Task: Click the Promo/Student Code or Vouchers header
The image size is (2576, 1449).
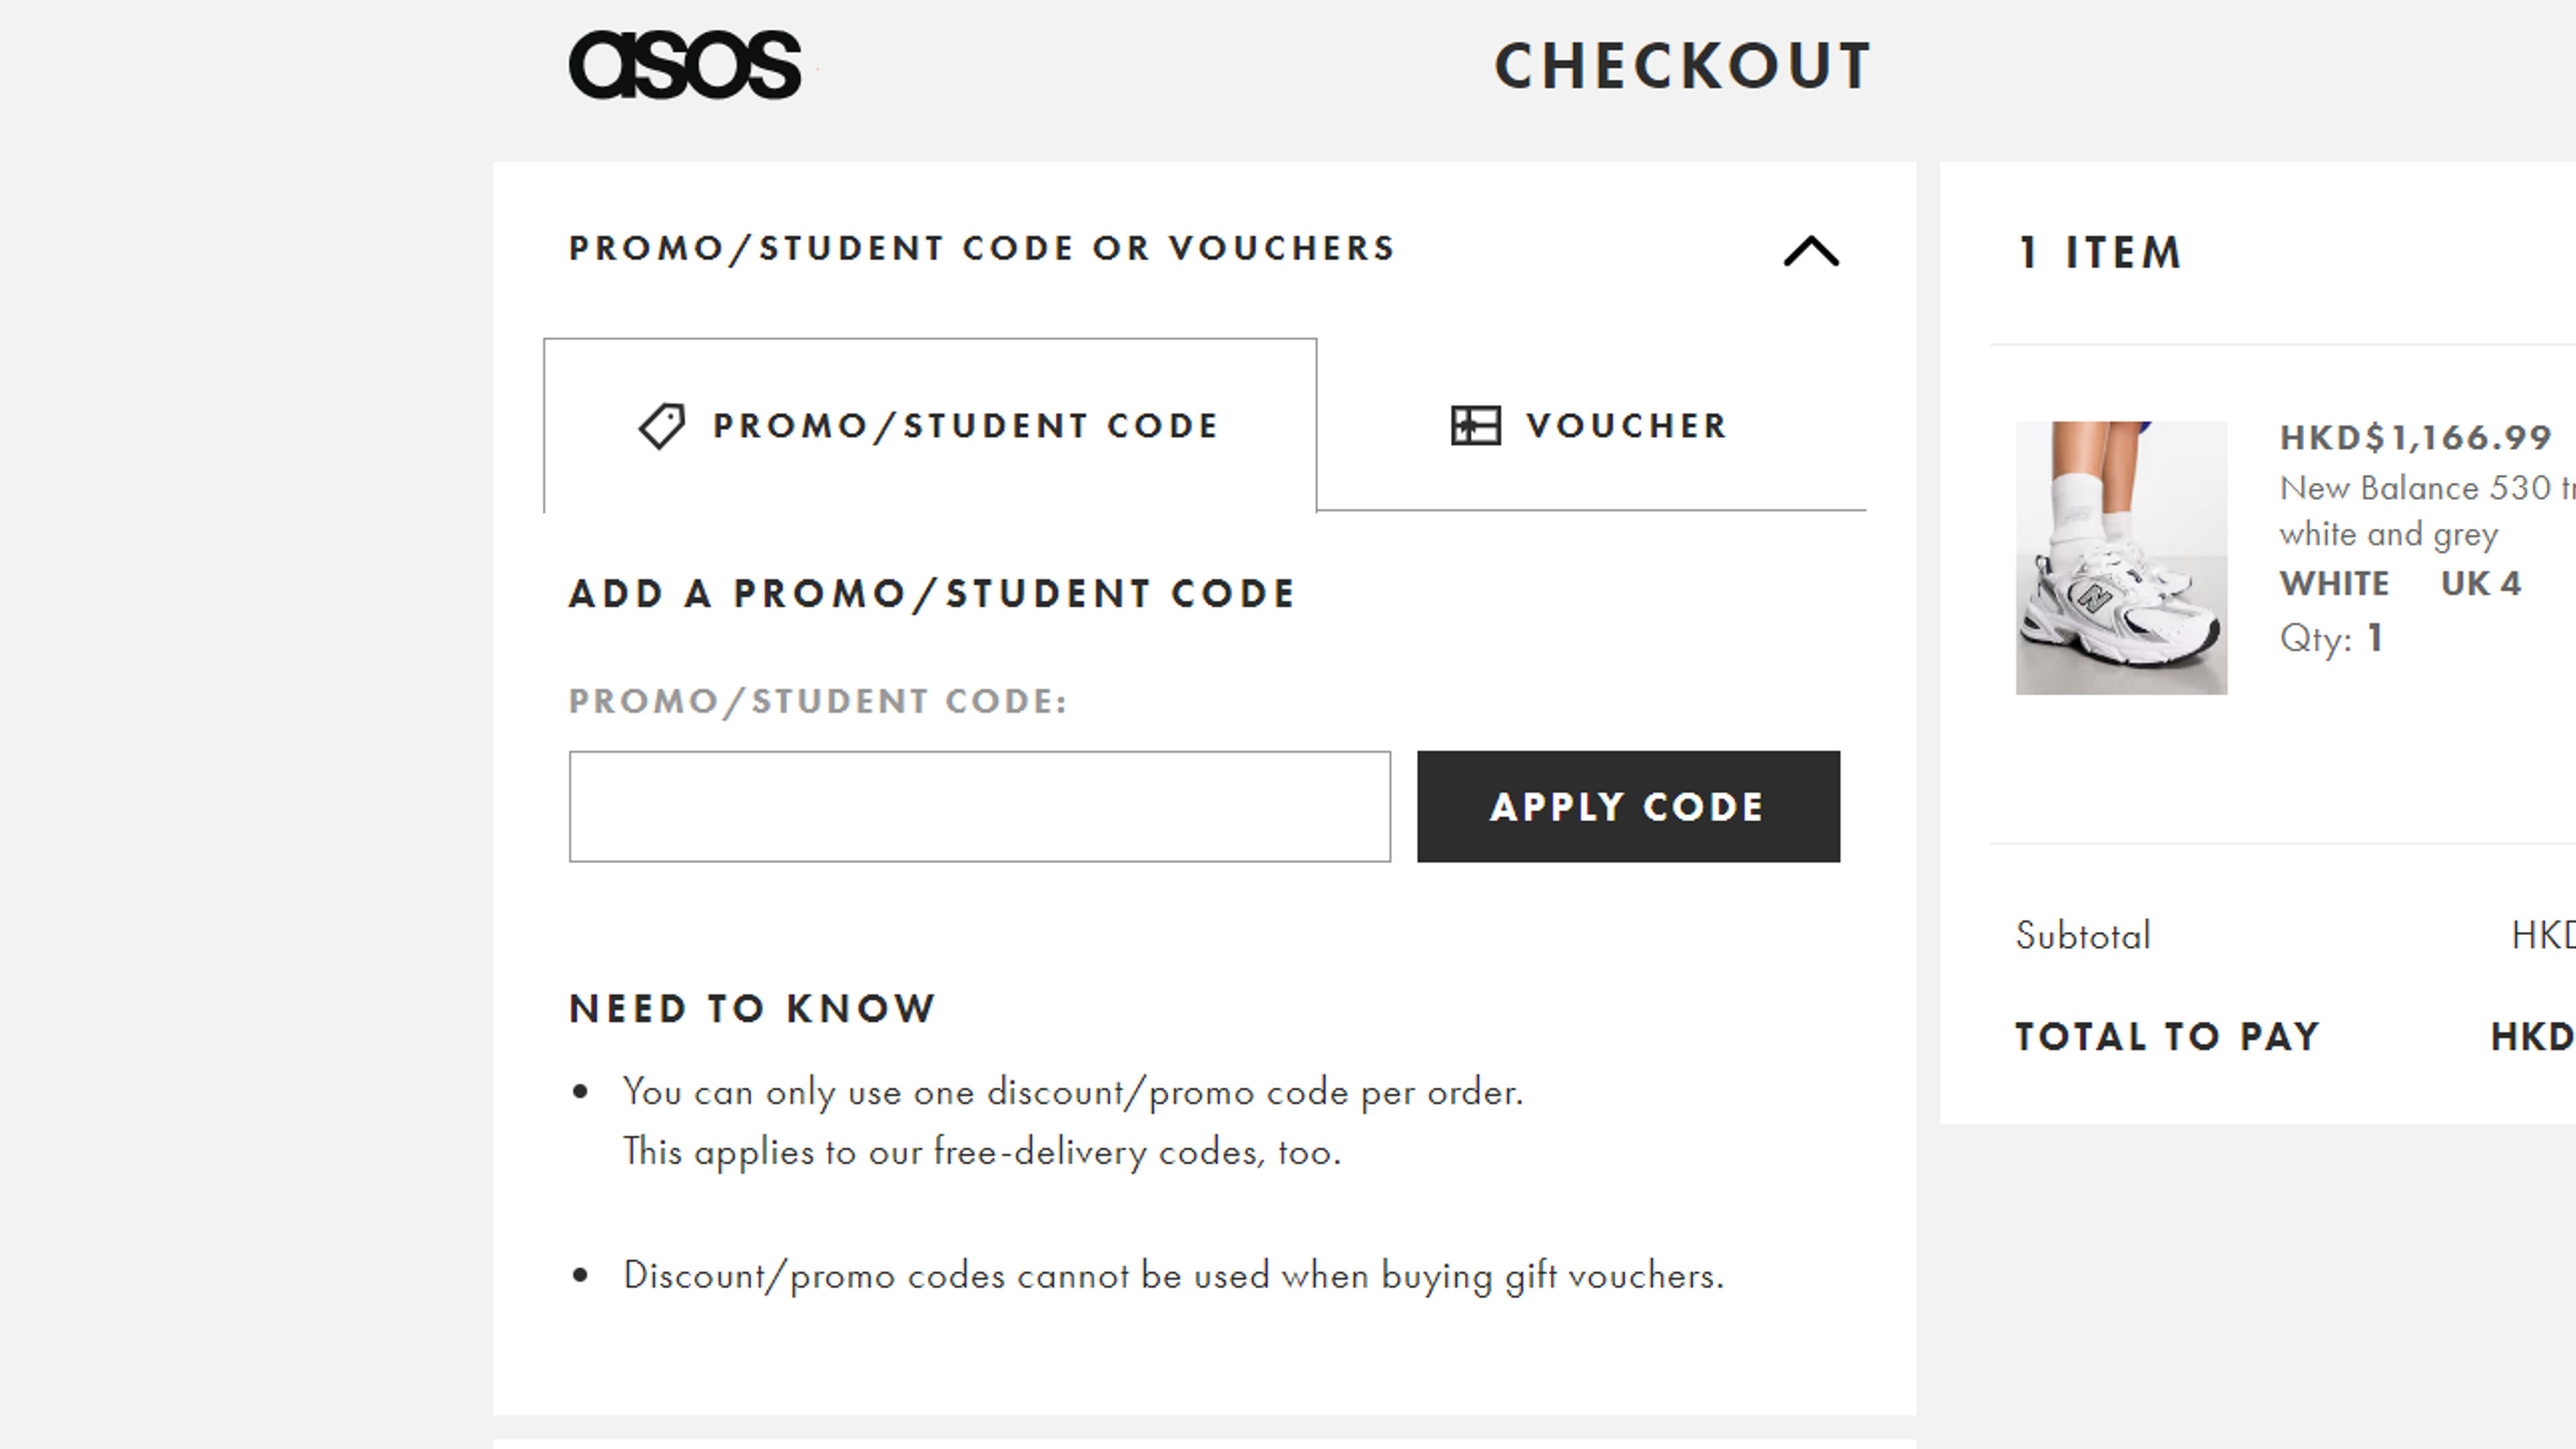Action: [981, 249]
